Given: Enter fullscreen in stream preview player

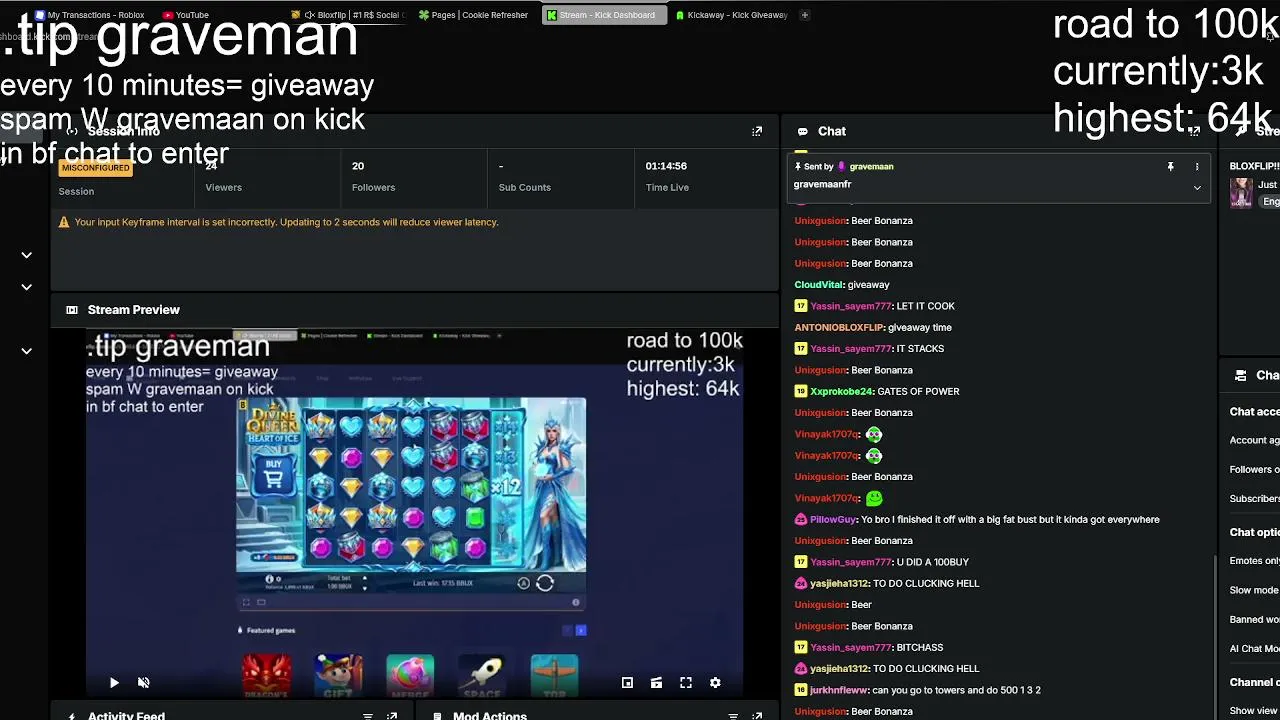Looking at the screenshot, I should [686, 683].
